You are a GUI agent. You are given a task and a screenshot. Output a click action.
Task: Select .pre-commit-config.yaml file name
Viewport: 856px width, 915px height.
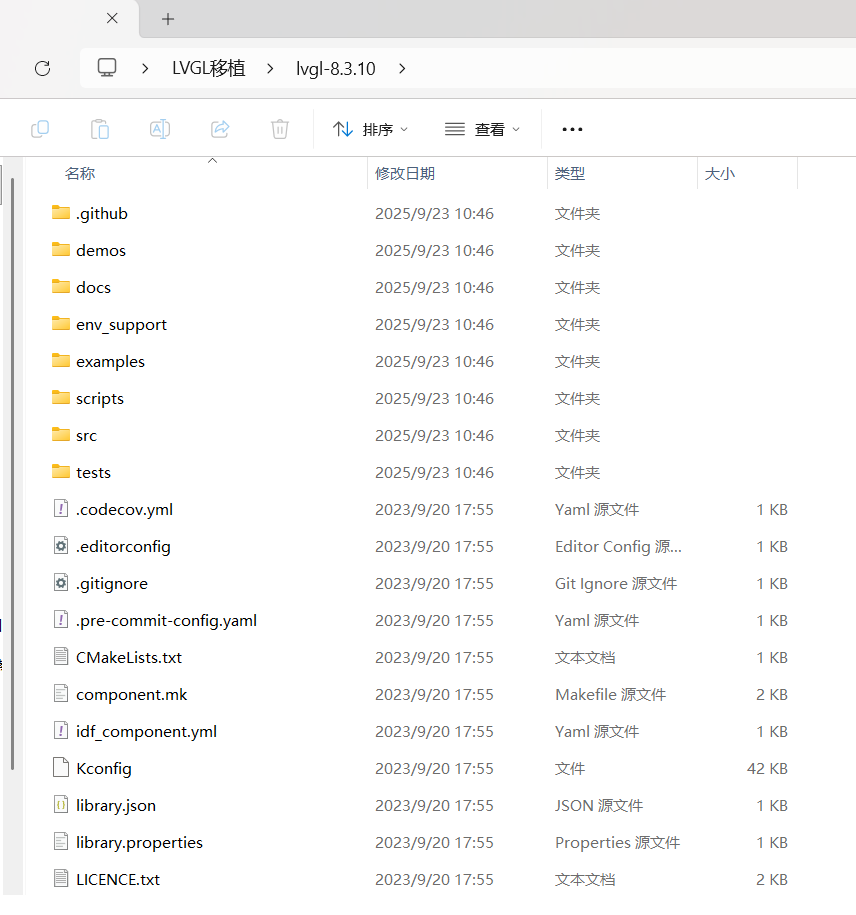(166, 620)
